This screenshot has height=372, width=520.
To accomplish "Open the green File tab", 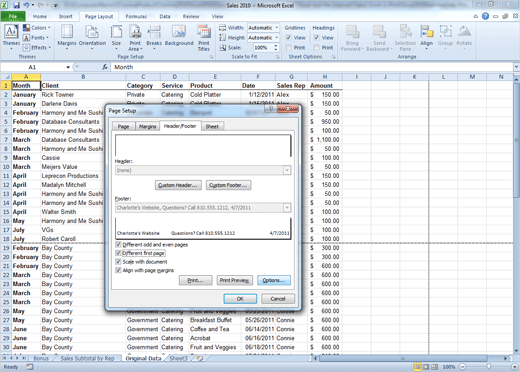I will (13, 16).
